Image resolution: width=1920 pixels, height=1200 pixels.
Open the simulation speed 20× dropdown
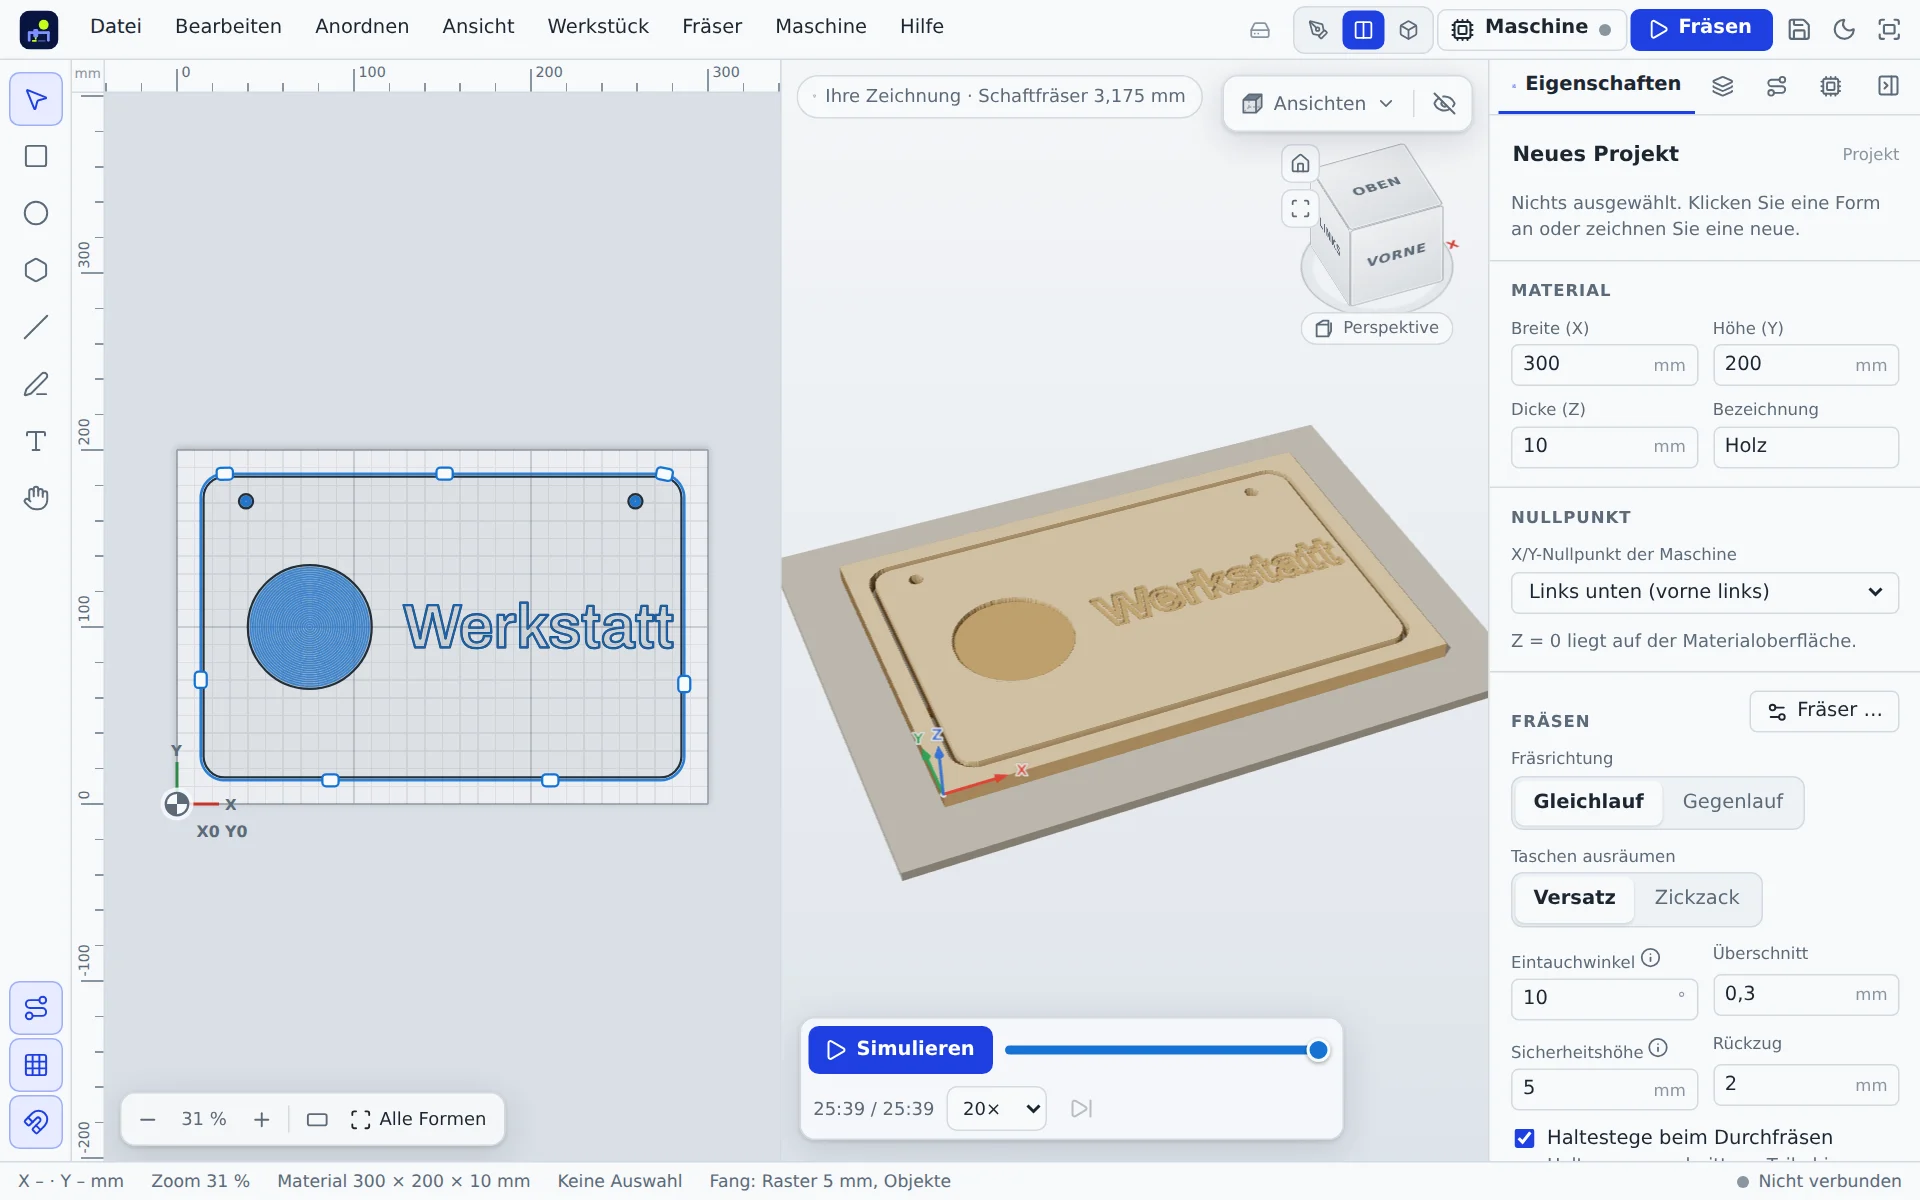(997, 1108)
